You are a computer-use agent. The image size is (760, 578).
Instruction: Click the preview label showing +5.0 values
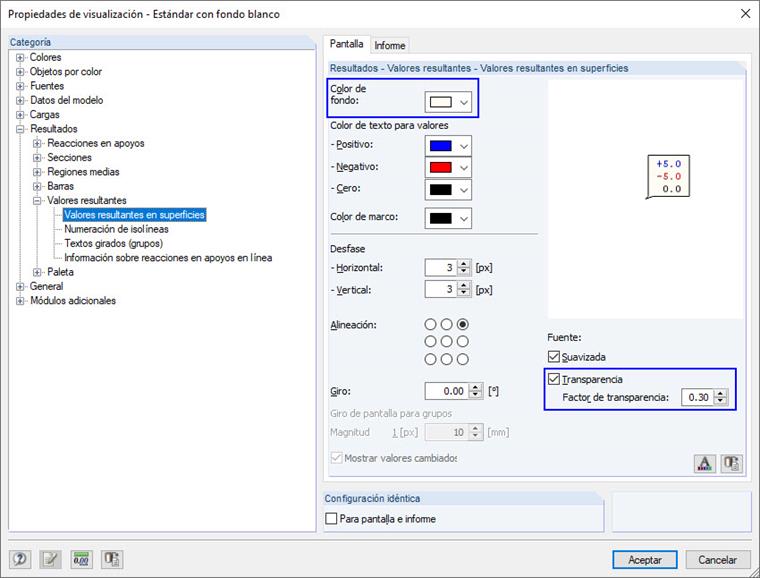pyautogui.click(x=668, y=177)
